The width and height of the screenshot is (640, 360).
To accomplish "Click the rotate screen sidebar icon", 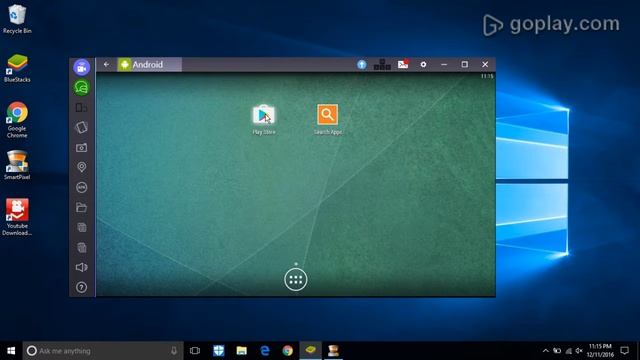I will coord(81,127).
